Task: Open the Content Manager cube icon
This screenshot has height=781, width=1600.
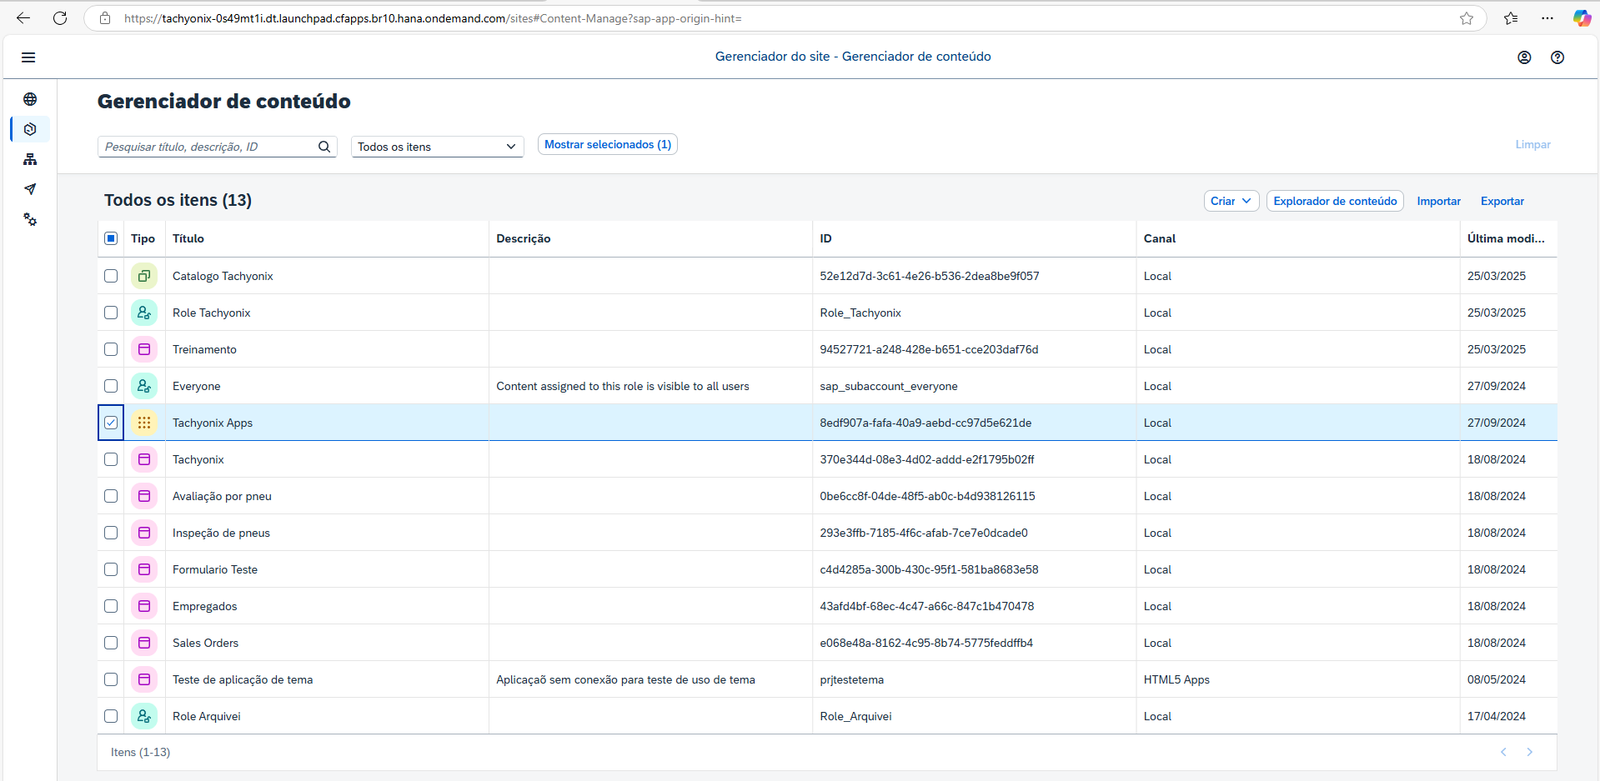Action: [x=30, y=129]
